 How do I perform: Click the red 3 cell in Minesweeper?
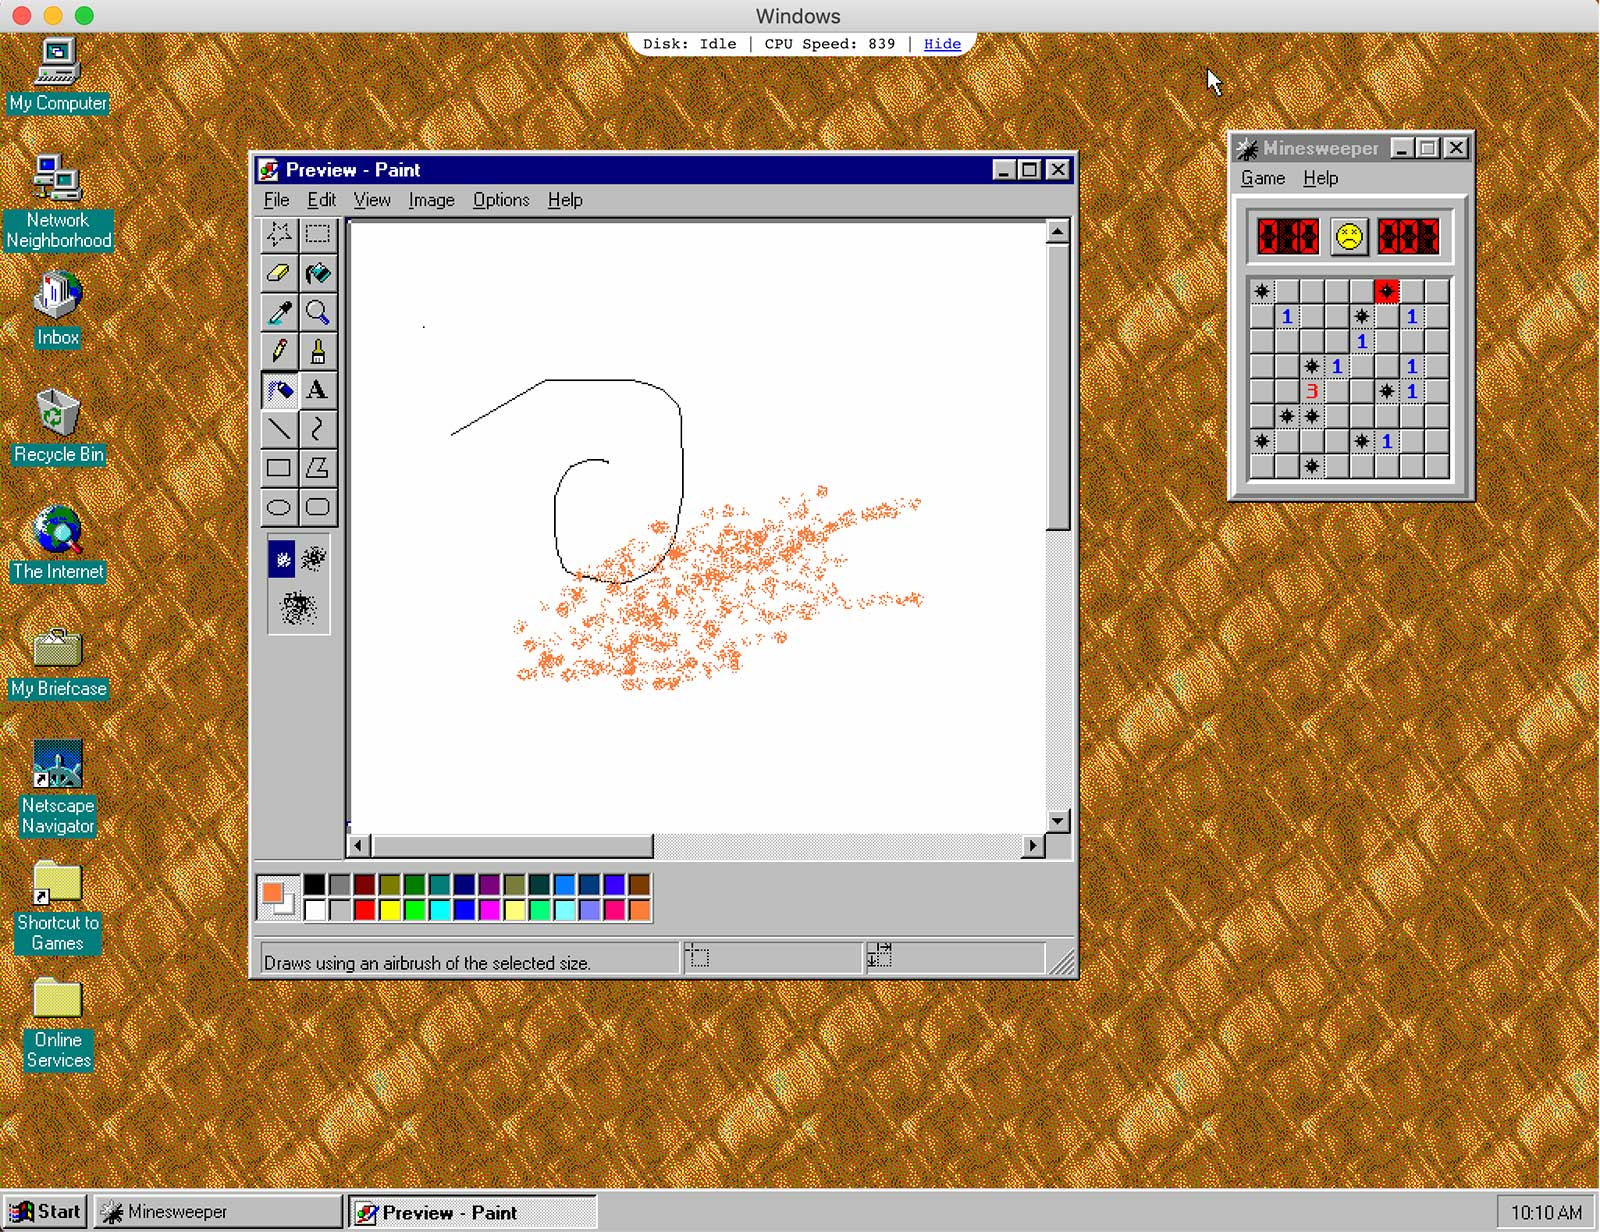coord(1312,391)
